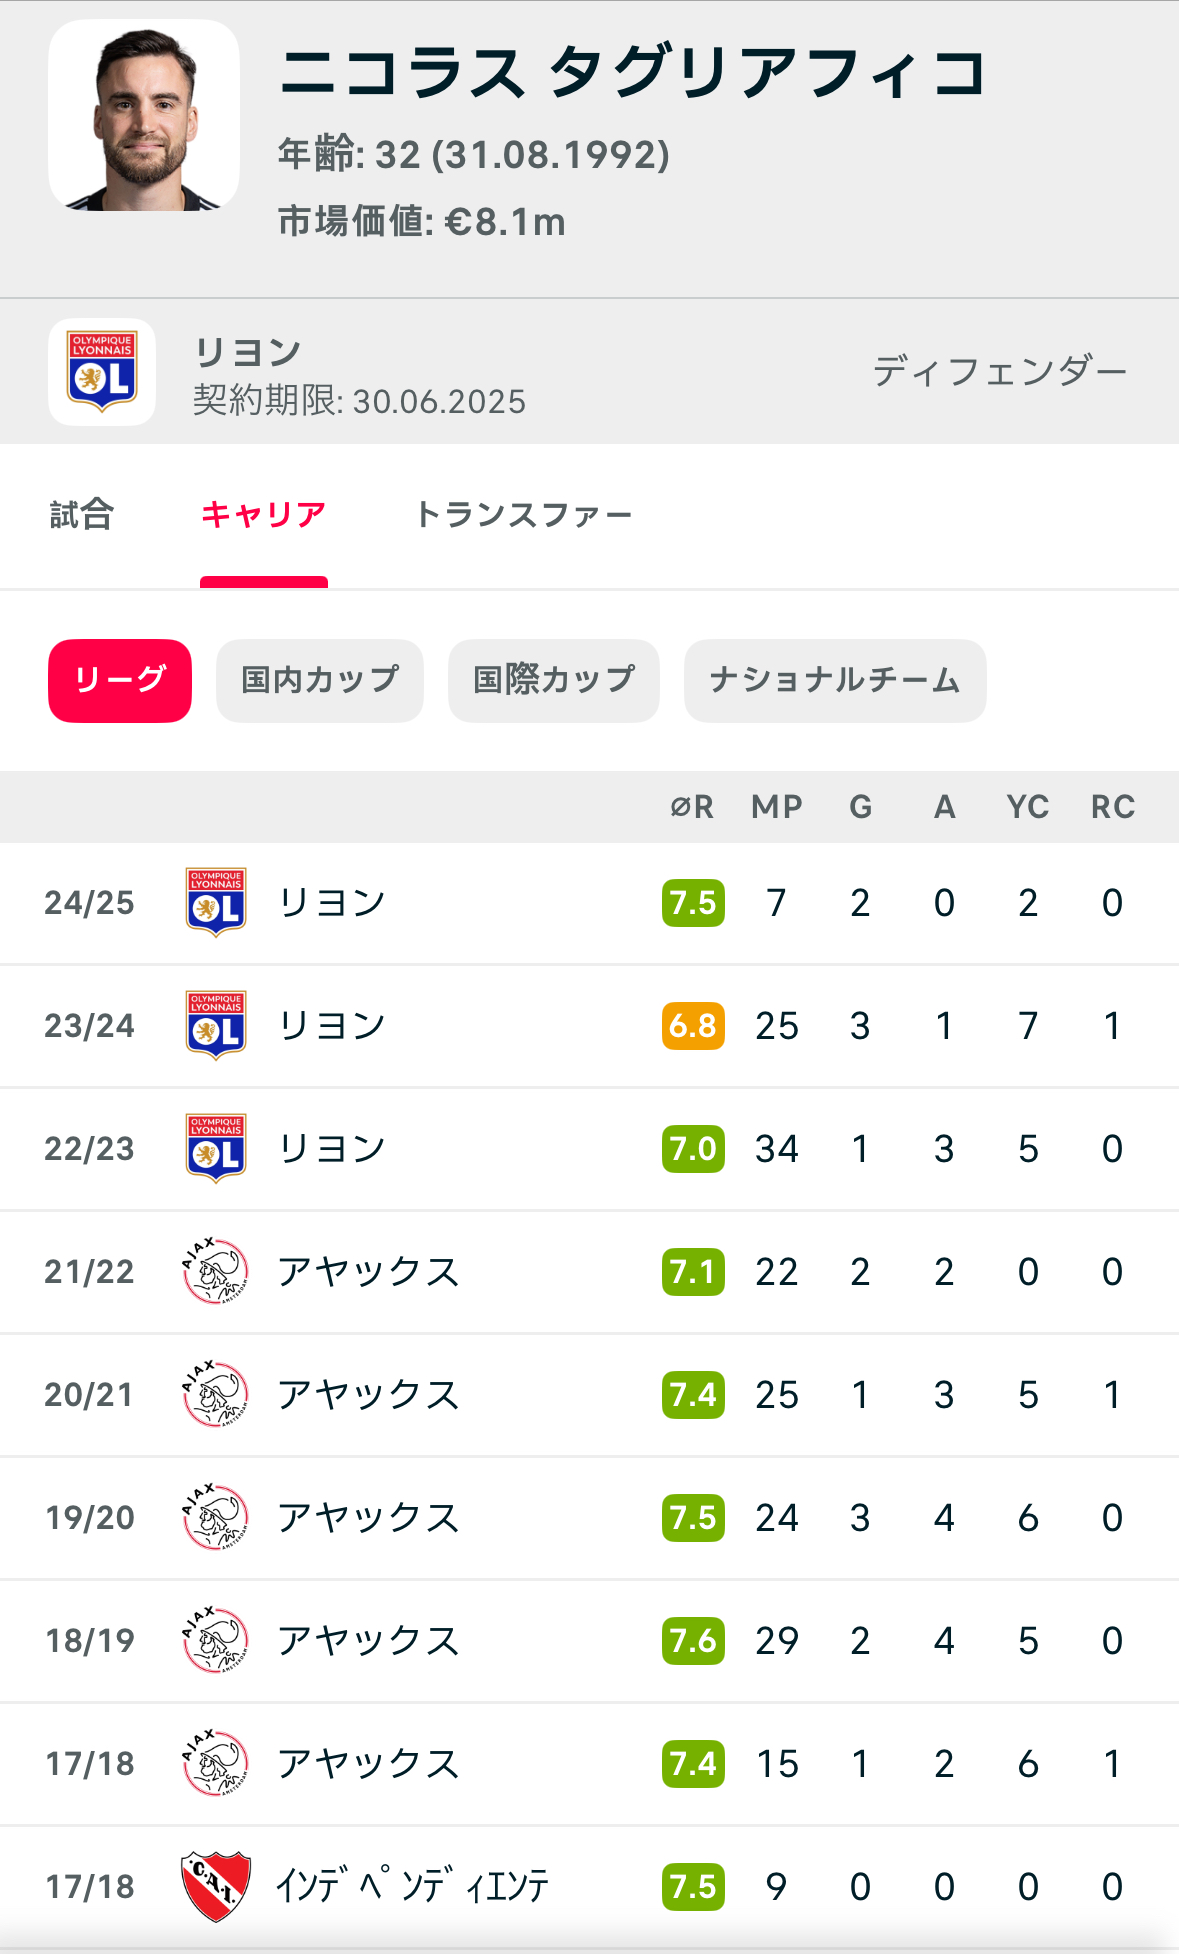This screenshot has height=1954, width=1179.
Task: Choose the ナショナルチーム filter
Action: tap(835, 680)
